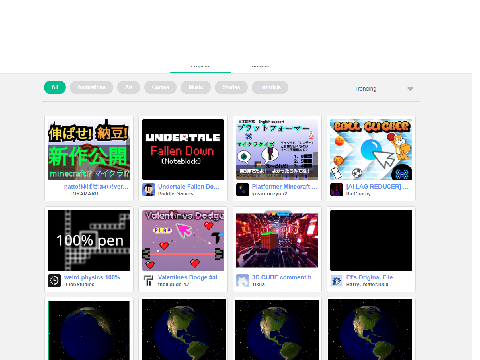This screenshot has height=360, width=480.
Task: Click author name under Valentines Dodge
Action: [x=173, y=284]
